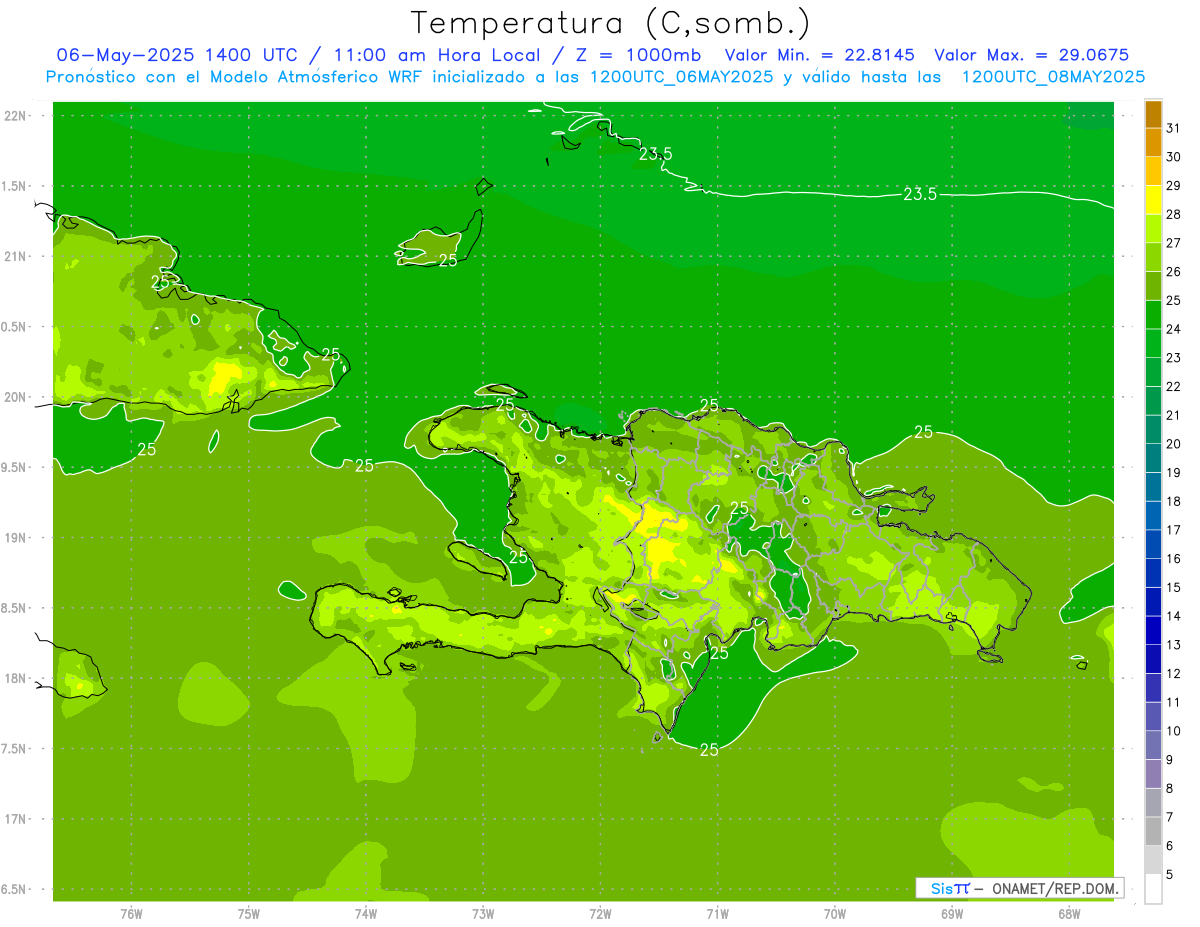Click the "19N" latitude axis label
The height and width of the screenshot is (927, 1200).
pos(15,538)
